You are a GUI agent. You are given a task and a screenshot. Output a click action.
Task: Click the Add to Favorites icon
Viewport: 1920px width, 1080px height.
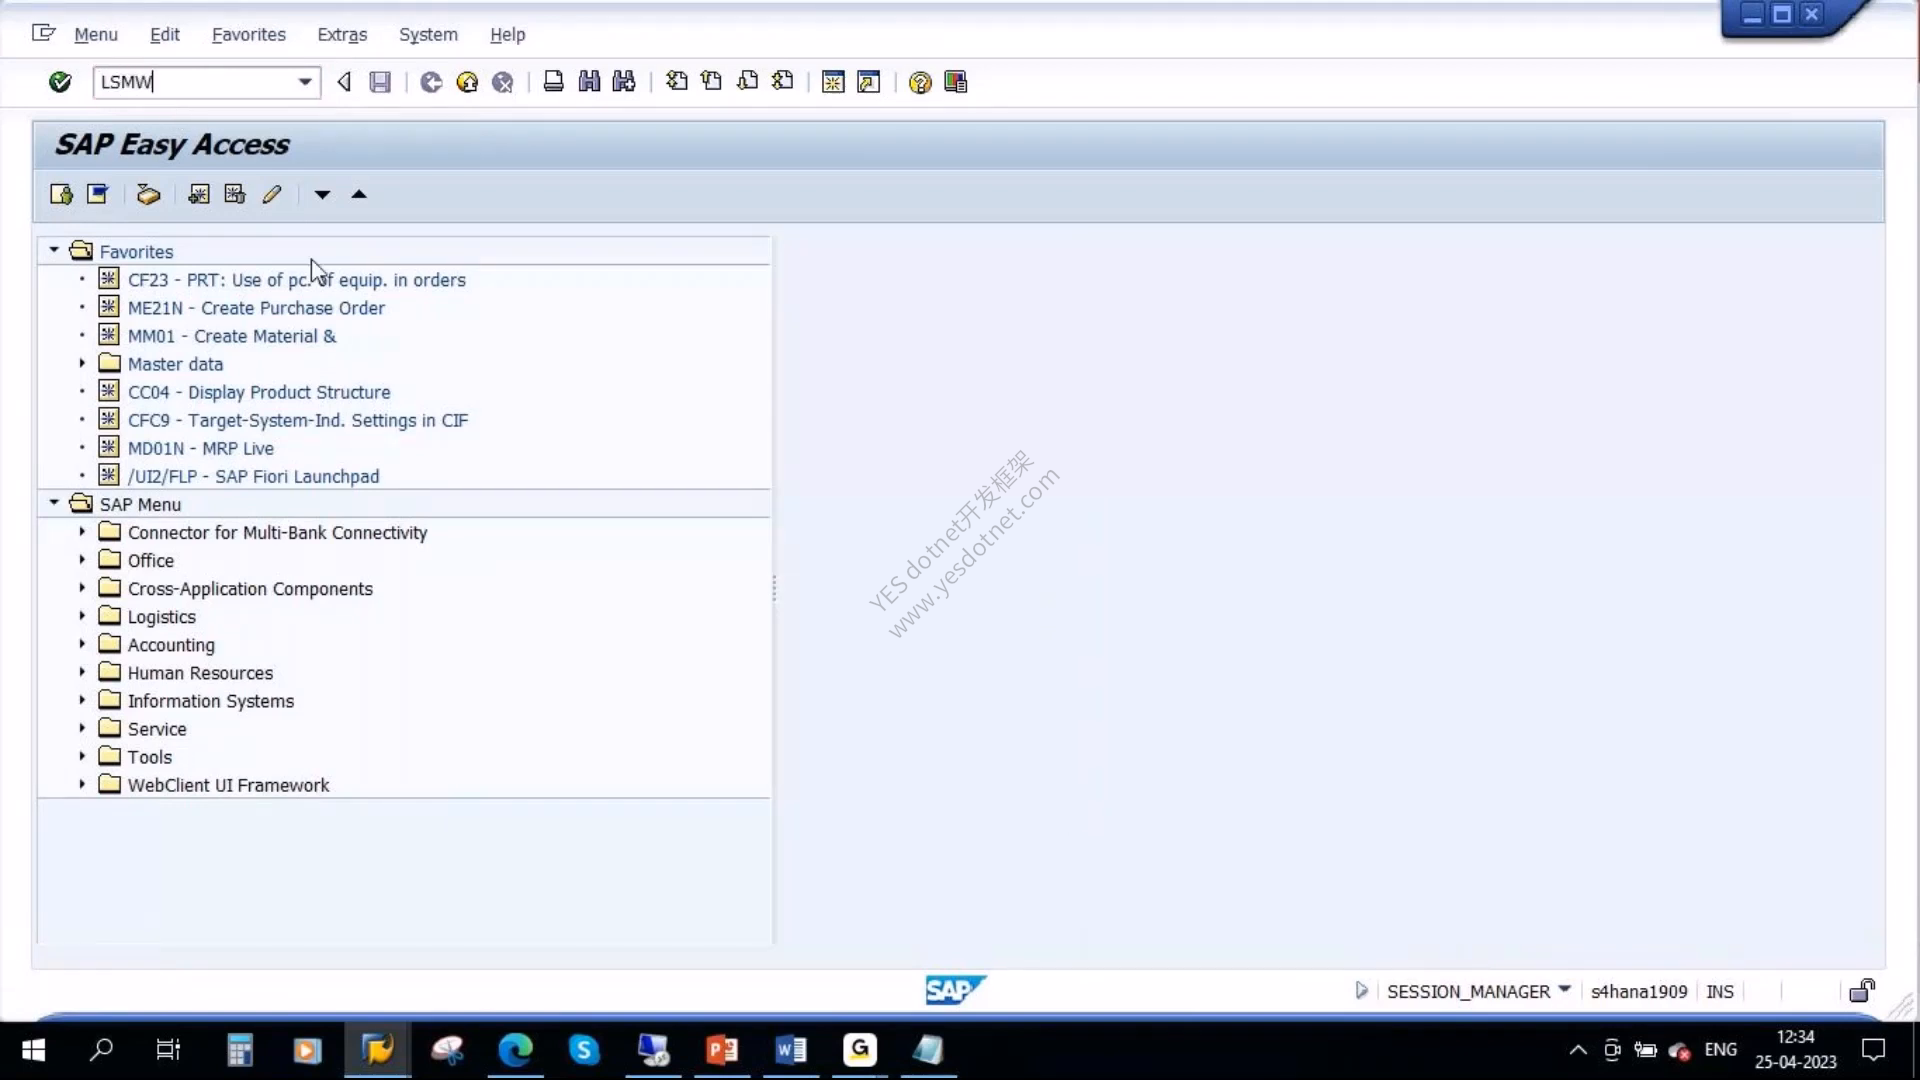[199, 194]
